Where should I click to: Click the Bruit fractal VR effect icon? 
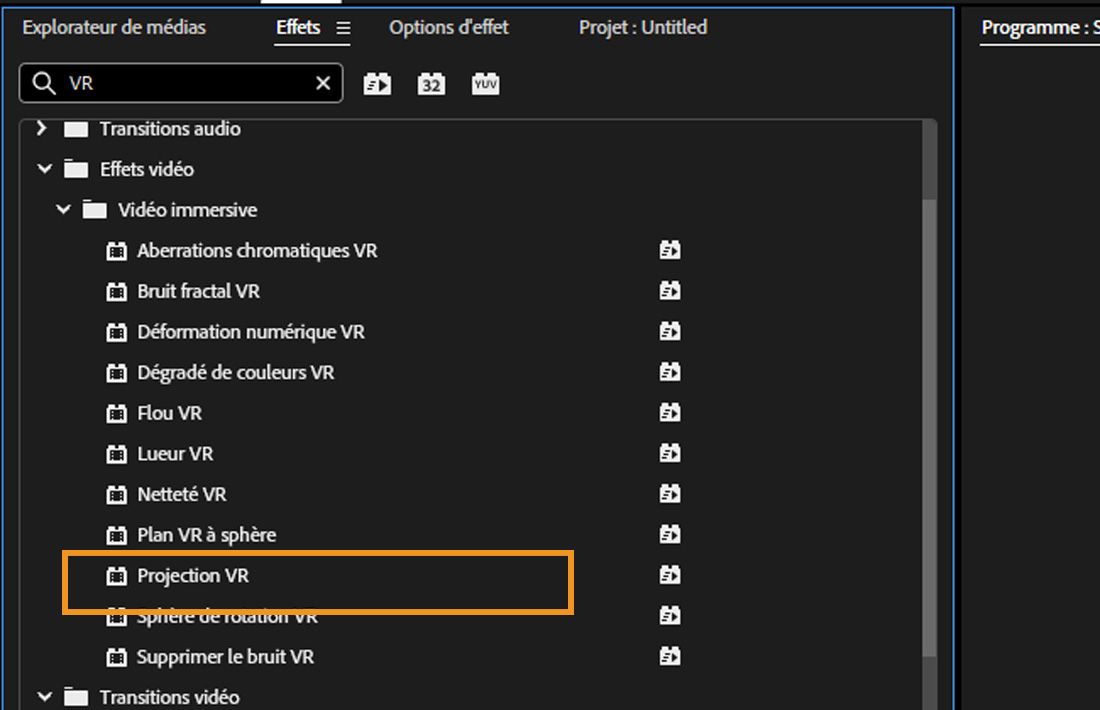click(117, 292)
